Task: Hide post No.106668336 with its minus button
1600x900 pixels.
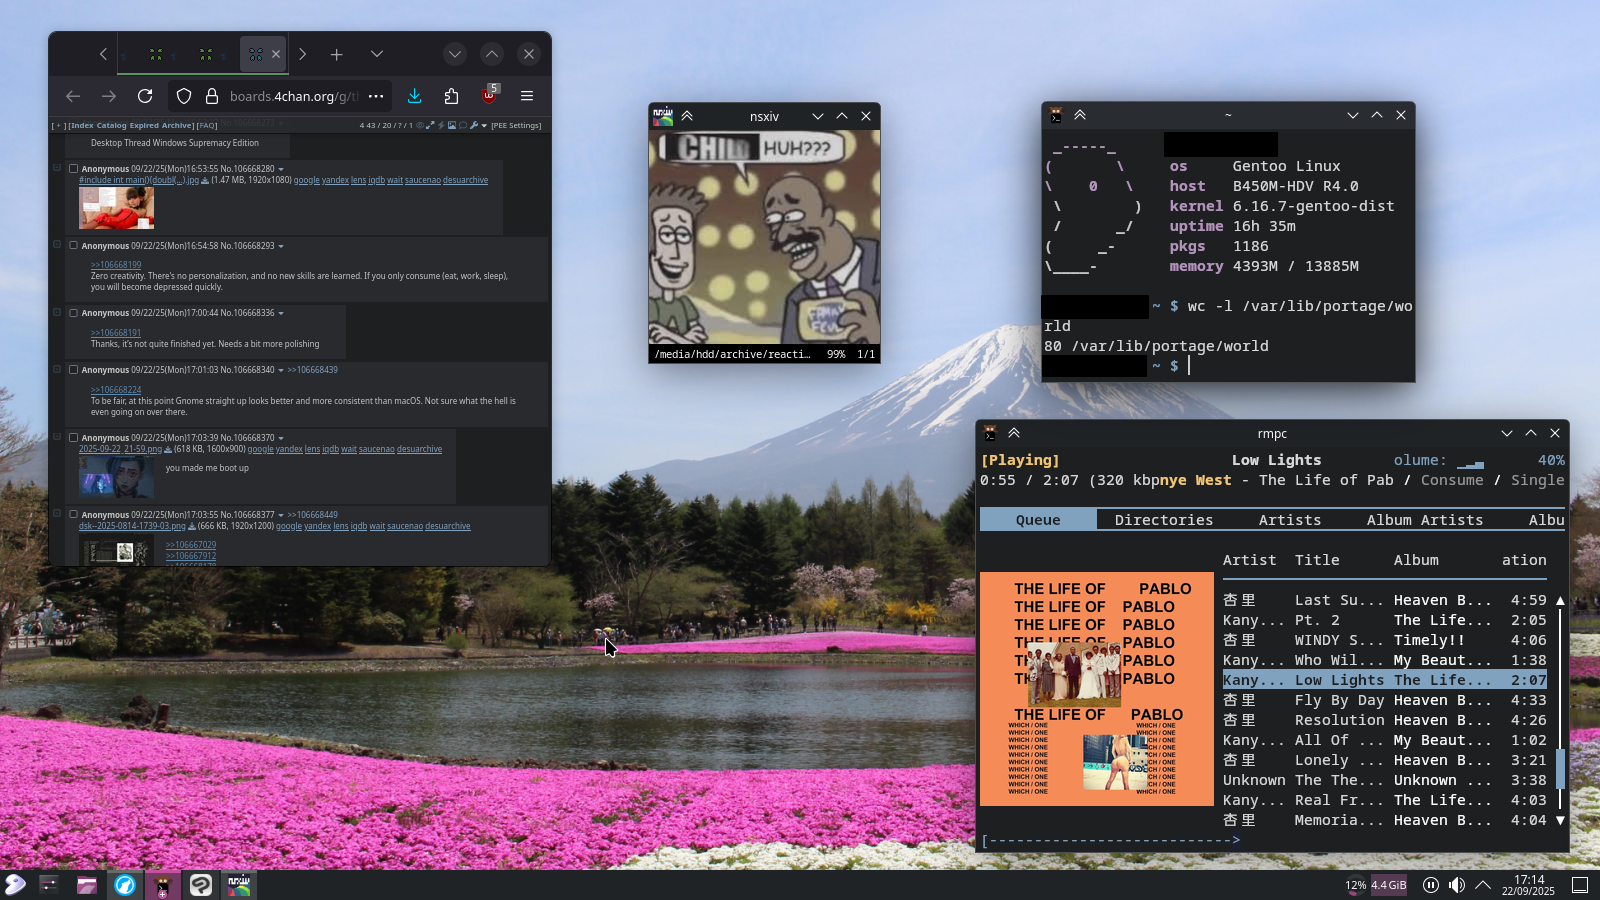Action: pos(57,312)
